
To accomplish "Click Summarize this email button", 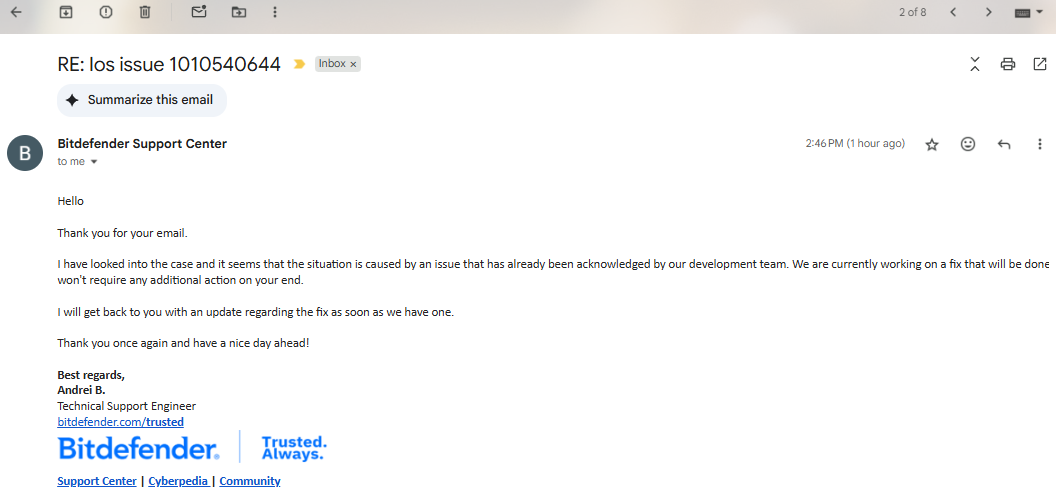I will (141, 100).
